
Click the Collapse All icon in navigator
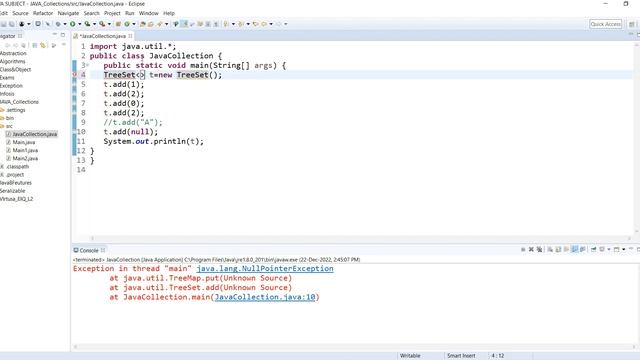35,45
